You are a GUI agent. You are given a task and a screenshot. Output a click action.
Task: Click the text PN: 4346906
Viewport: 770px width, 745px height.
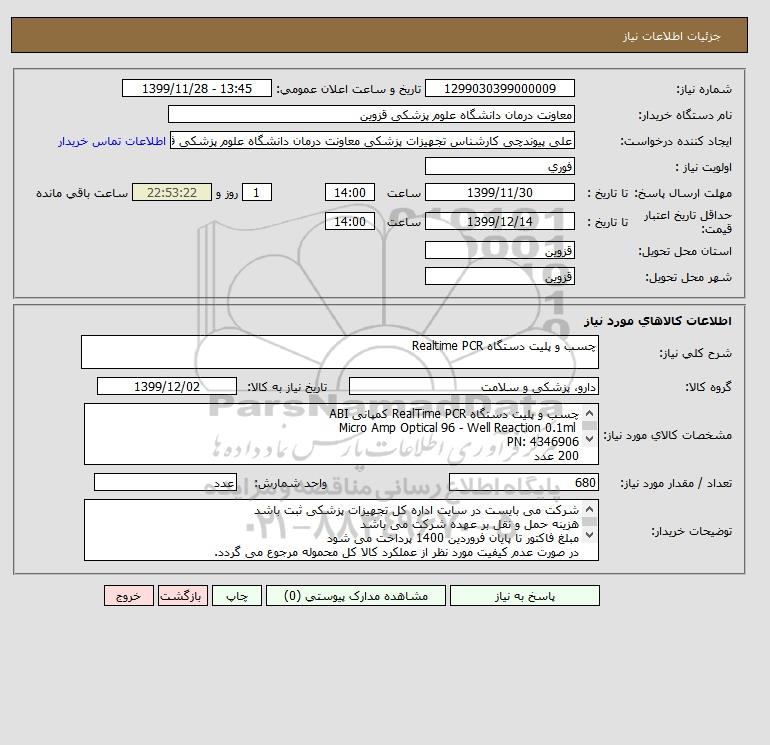point(543,442)
